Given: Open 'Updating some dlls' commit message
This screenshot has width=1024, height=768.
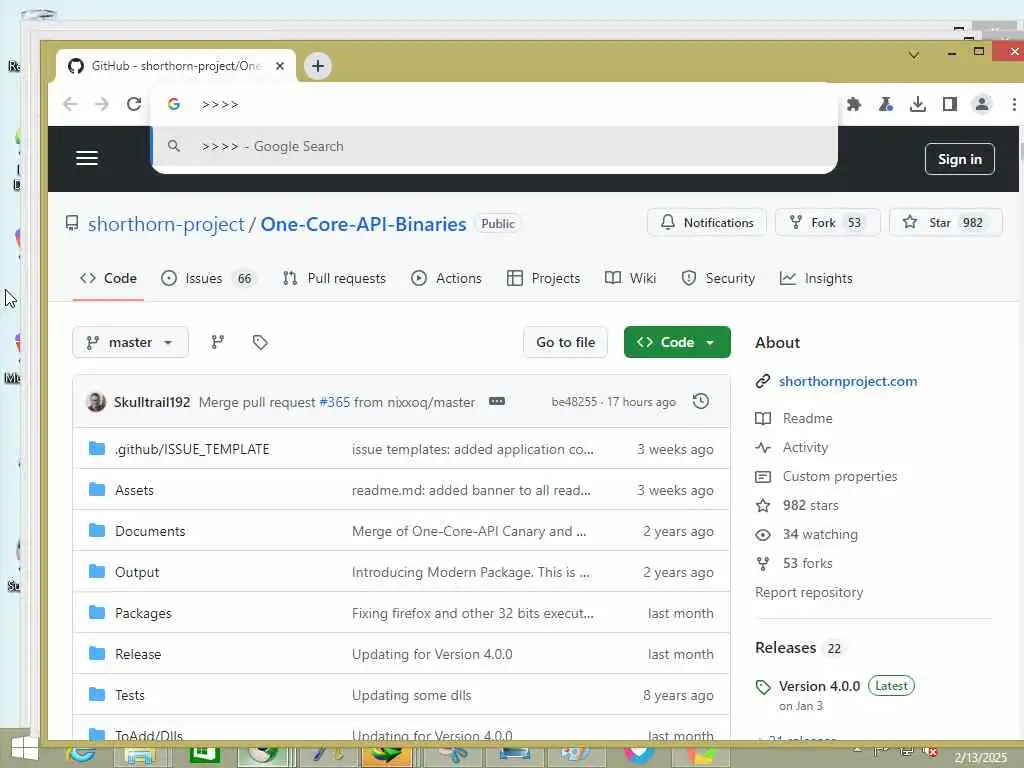Looking at the screenshot, I should click(x=411, y=696).
